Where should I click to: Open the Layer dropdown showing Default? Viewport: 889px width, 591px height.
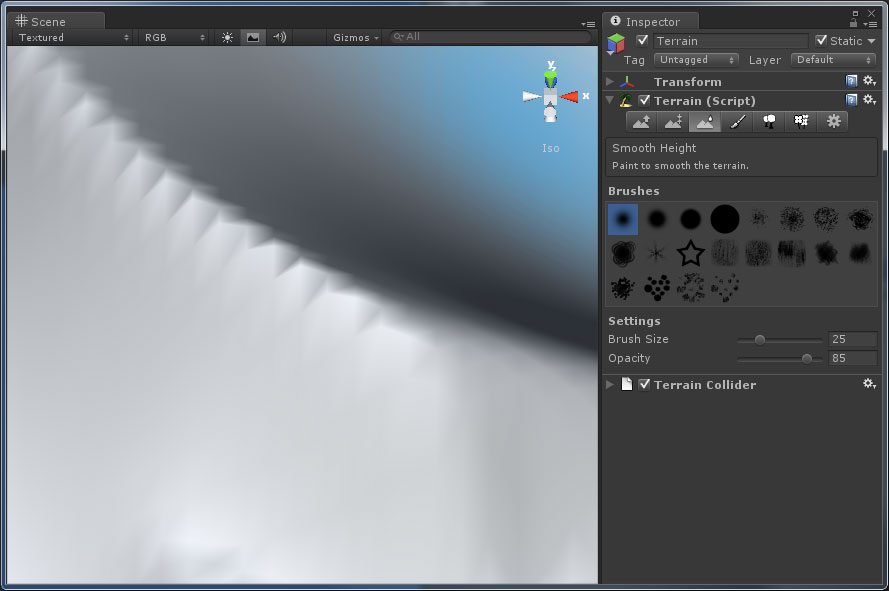click(x=833, y=60)
